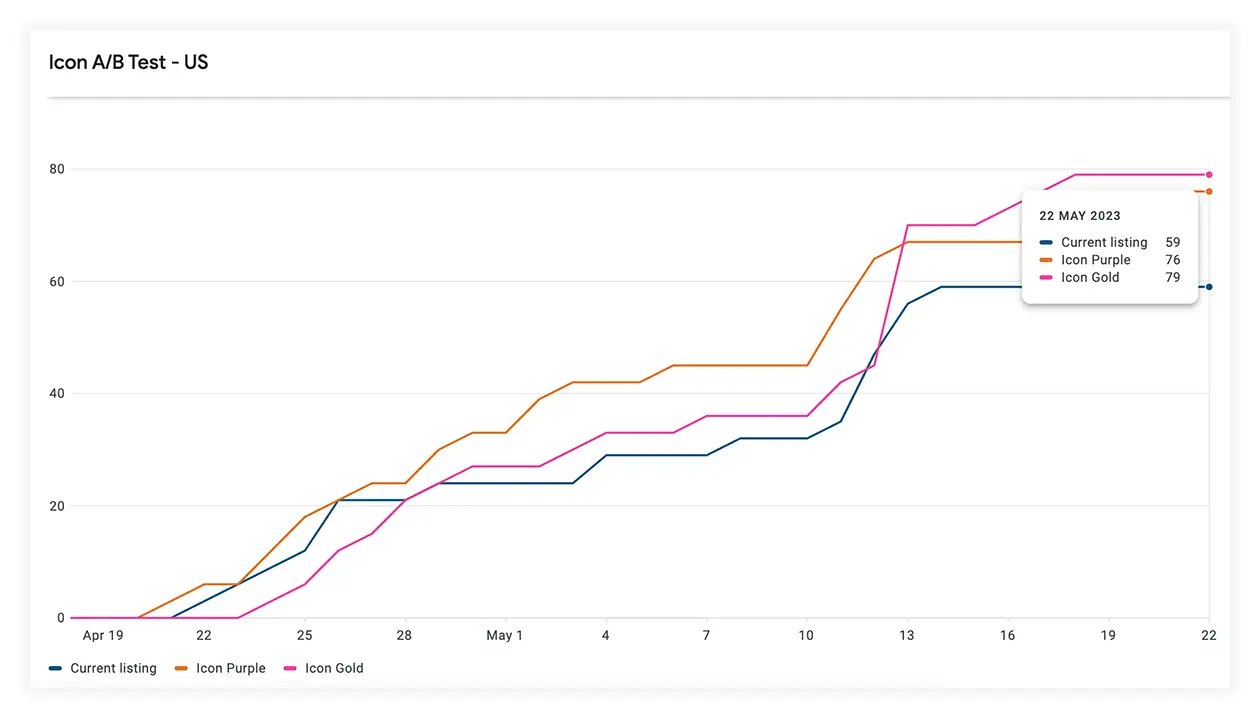The image size is (1260, 718).
Task: Toggle the Icon Gold legend item
Action: (334, 668)
